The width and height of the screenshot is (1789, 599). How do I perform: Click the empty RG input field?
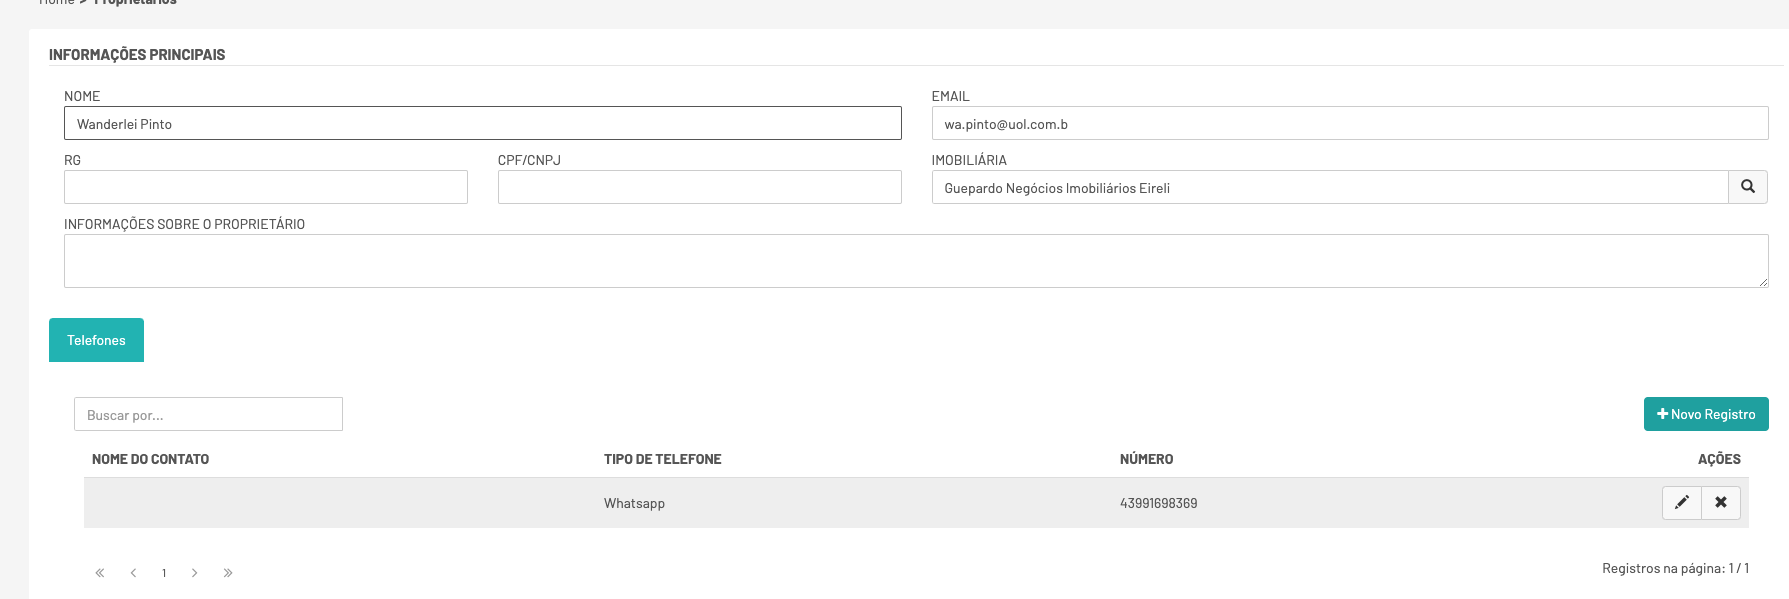tap(266, 187)
